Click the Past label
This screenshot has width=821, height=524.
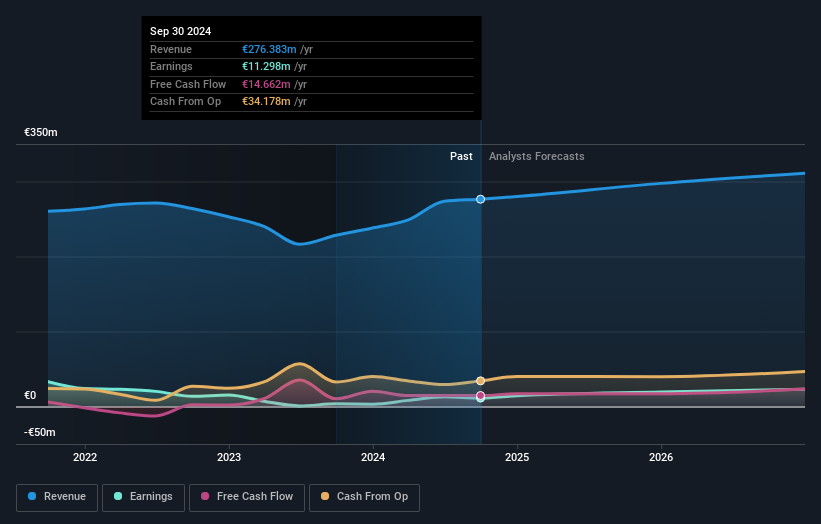tap(461, 157)
